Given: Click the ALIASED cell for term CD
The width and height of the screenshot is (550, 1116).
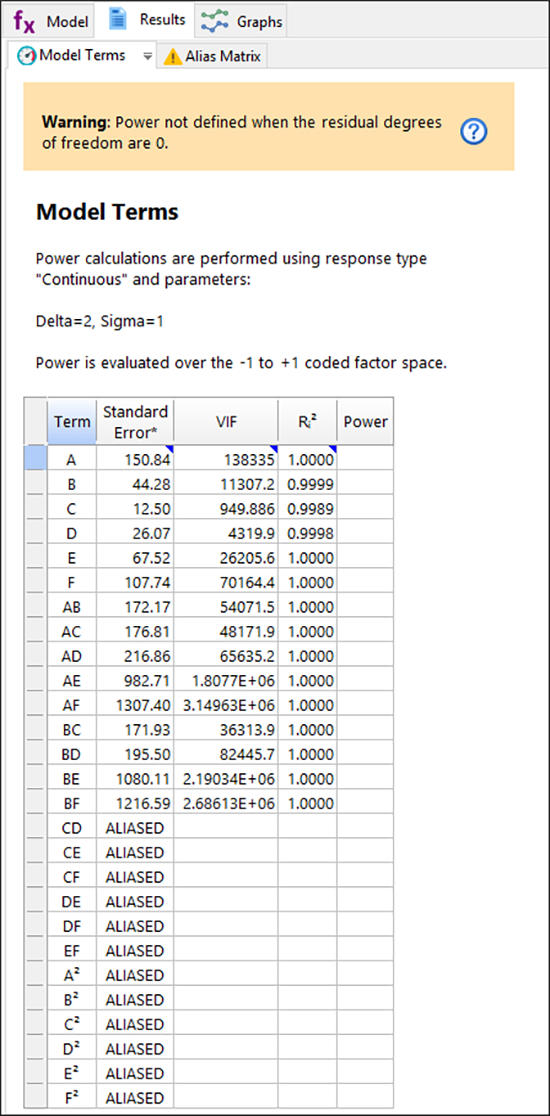Looking at the screenshot, I should (135, 828).
